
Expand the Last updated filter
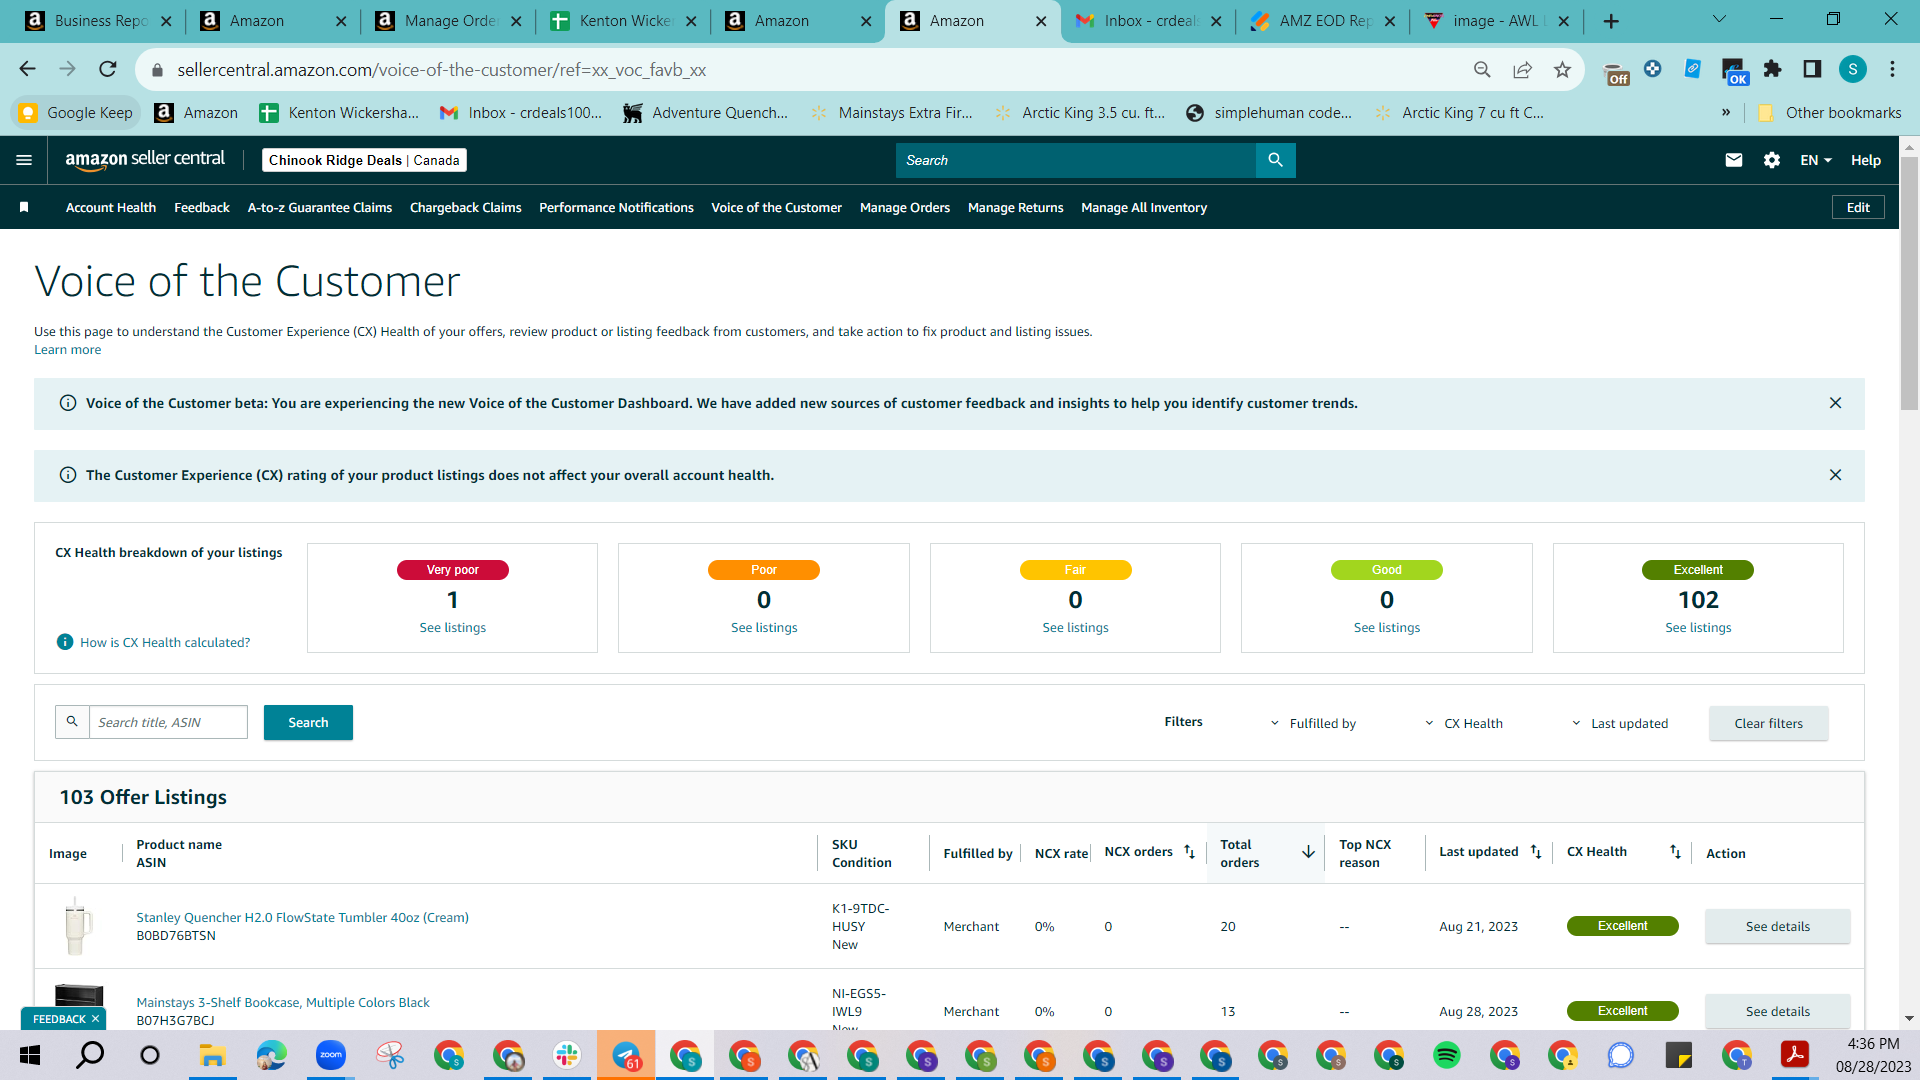[1619, 723]
